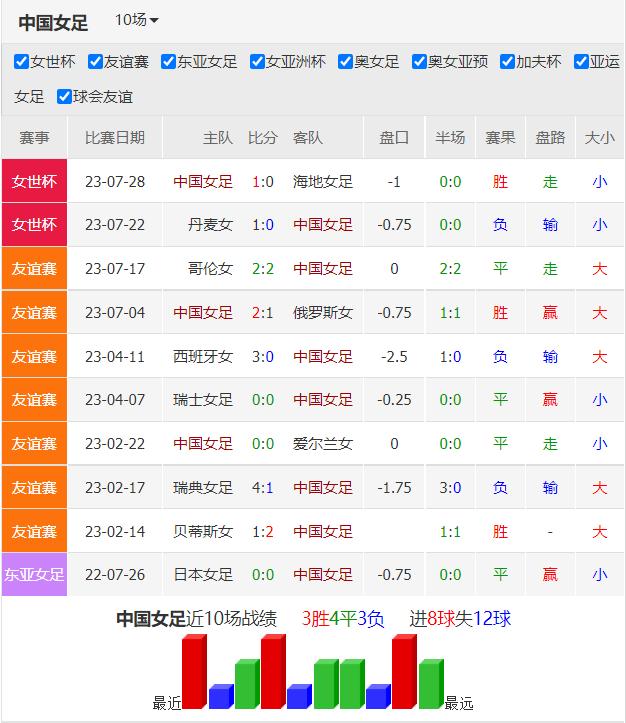Open 西班牙女 team link
This screenshot has height=723, width=626.
203,356
